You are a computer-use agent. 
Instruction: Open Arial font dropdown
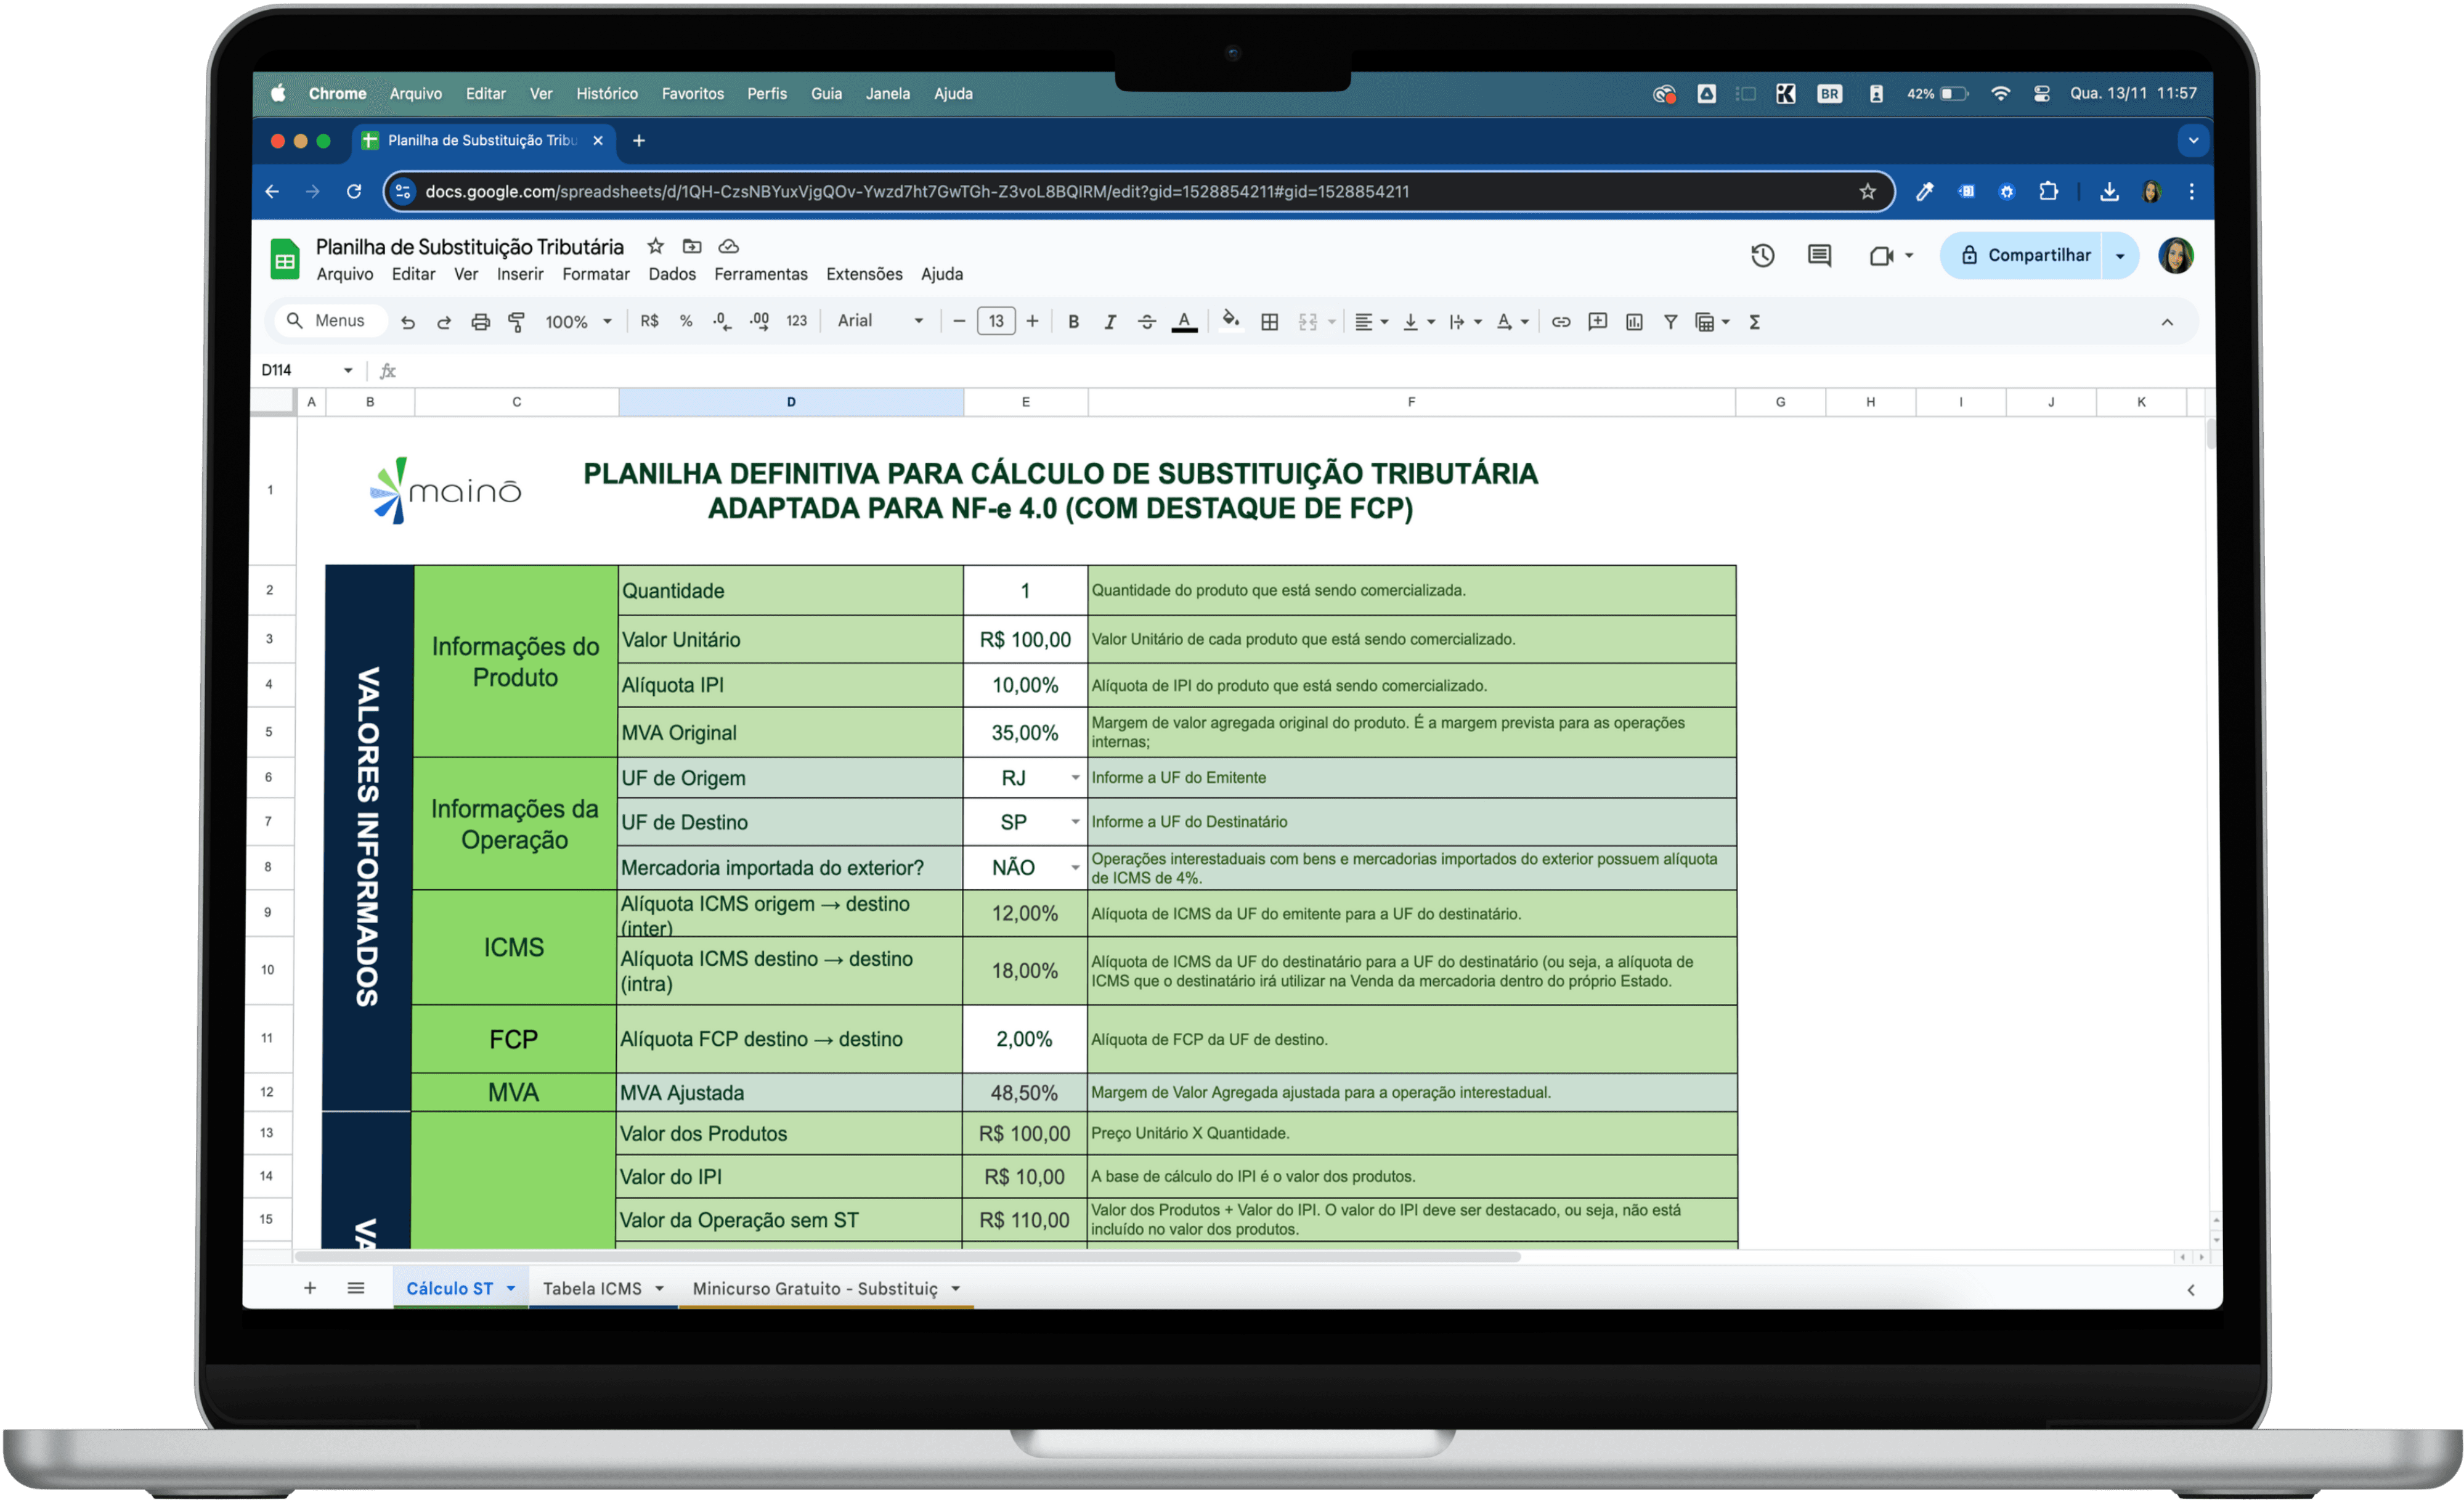[x=880, y=321]
